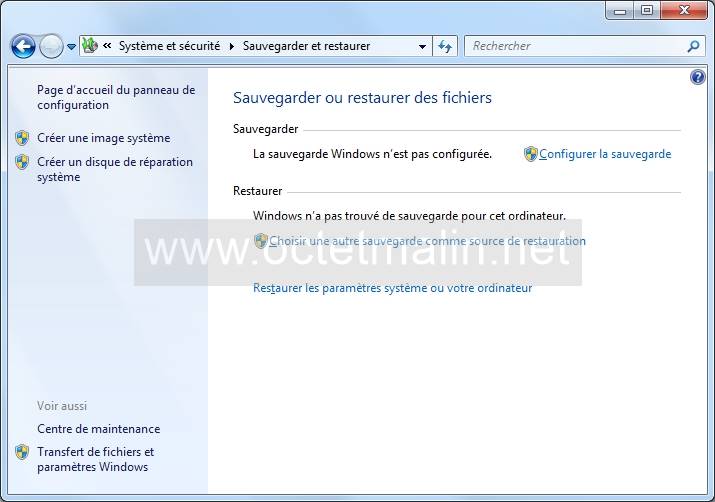Open 'Restaurer les paramètres système ou votre ordinateur'

click(x=393, y=288)
